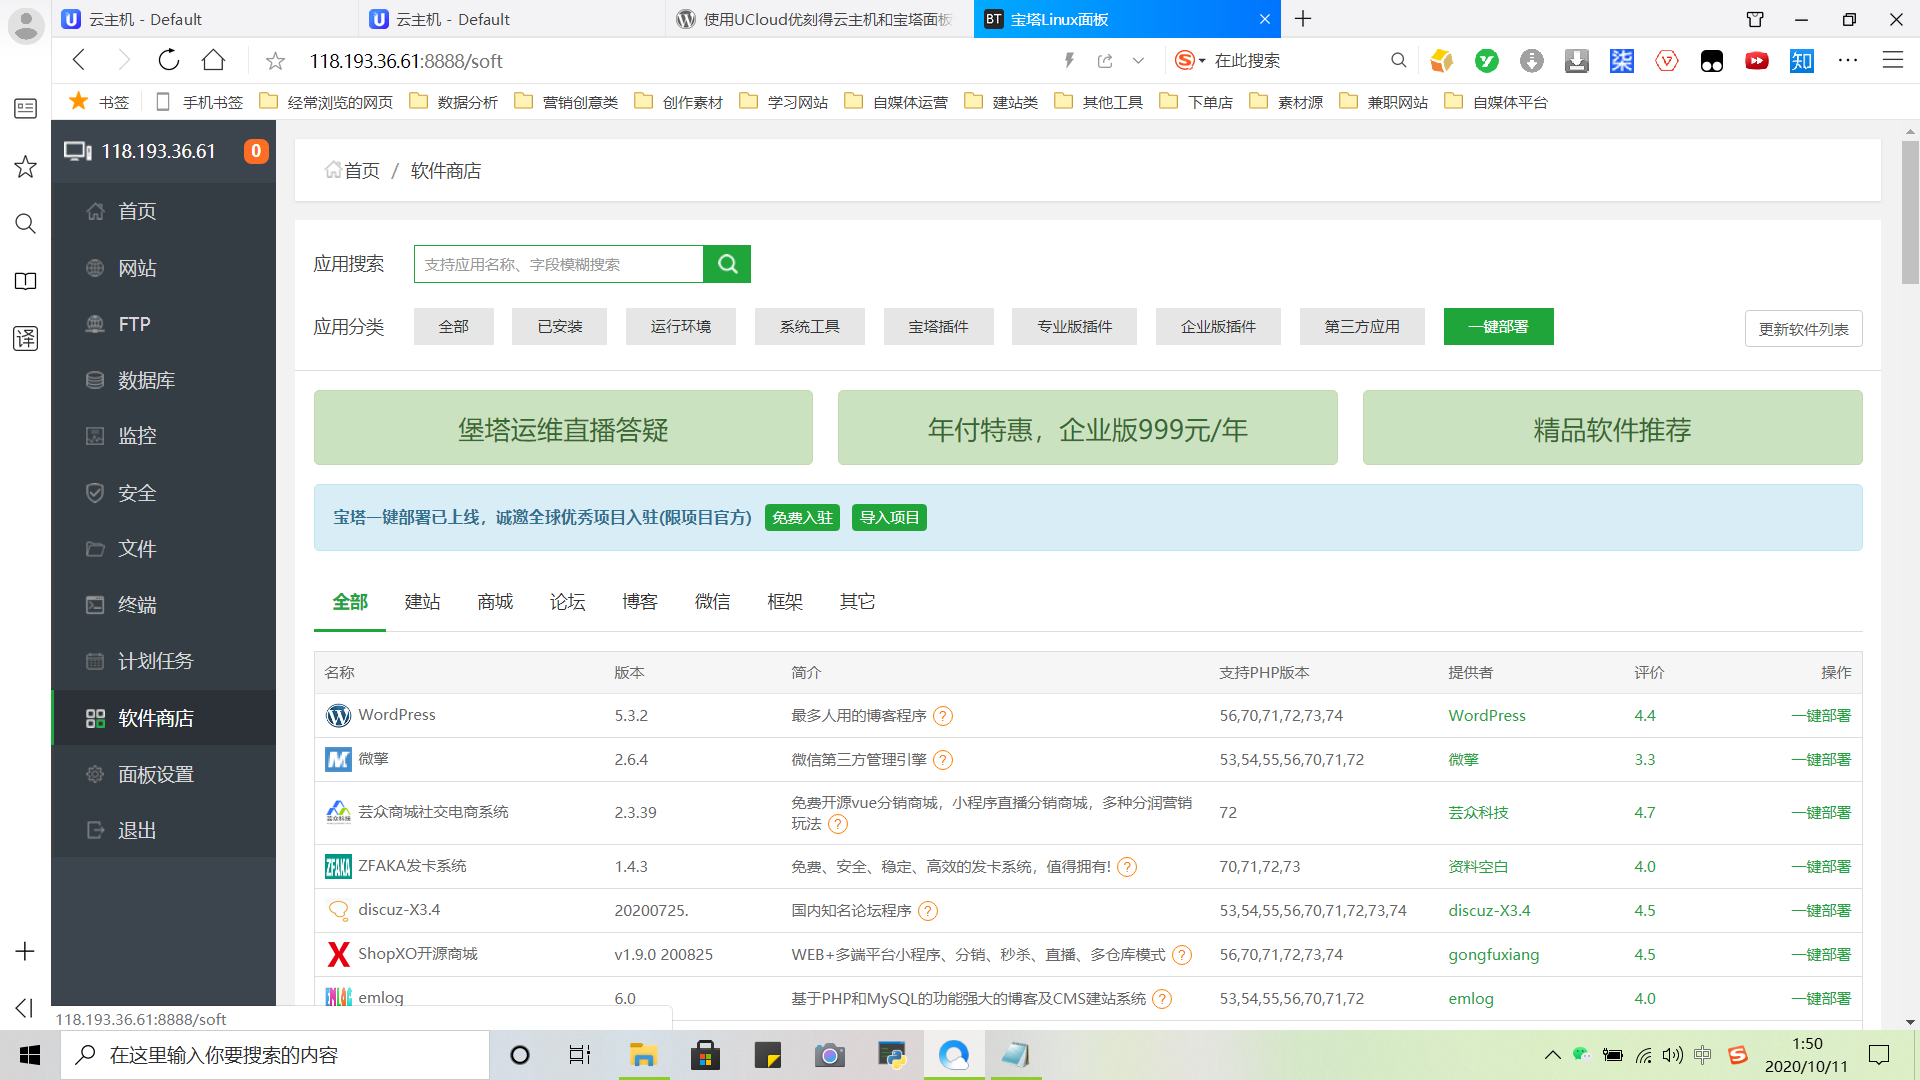The image size is (1920, 1080).
Task: Open the WordPress description help icon
Action: pos(943,716)
